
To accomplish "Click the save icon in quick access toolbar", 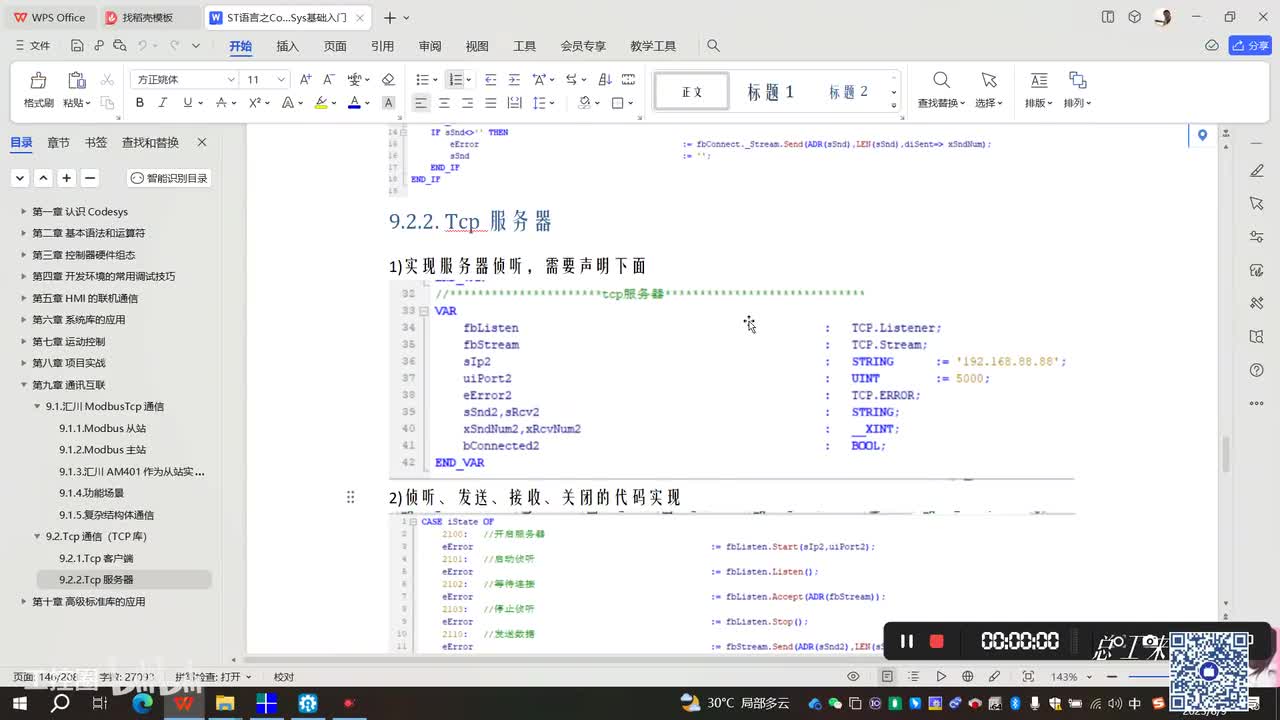I will click(77, 46).
